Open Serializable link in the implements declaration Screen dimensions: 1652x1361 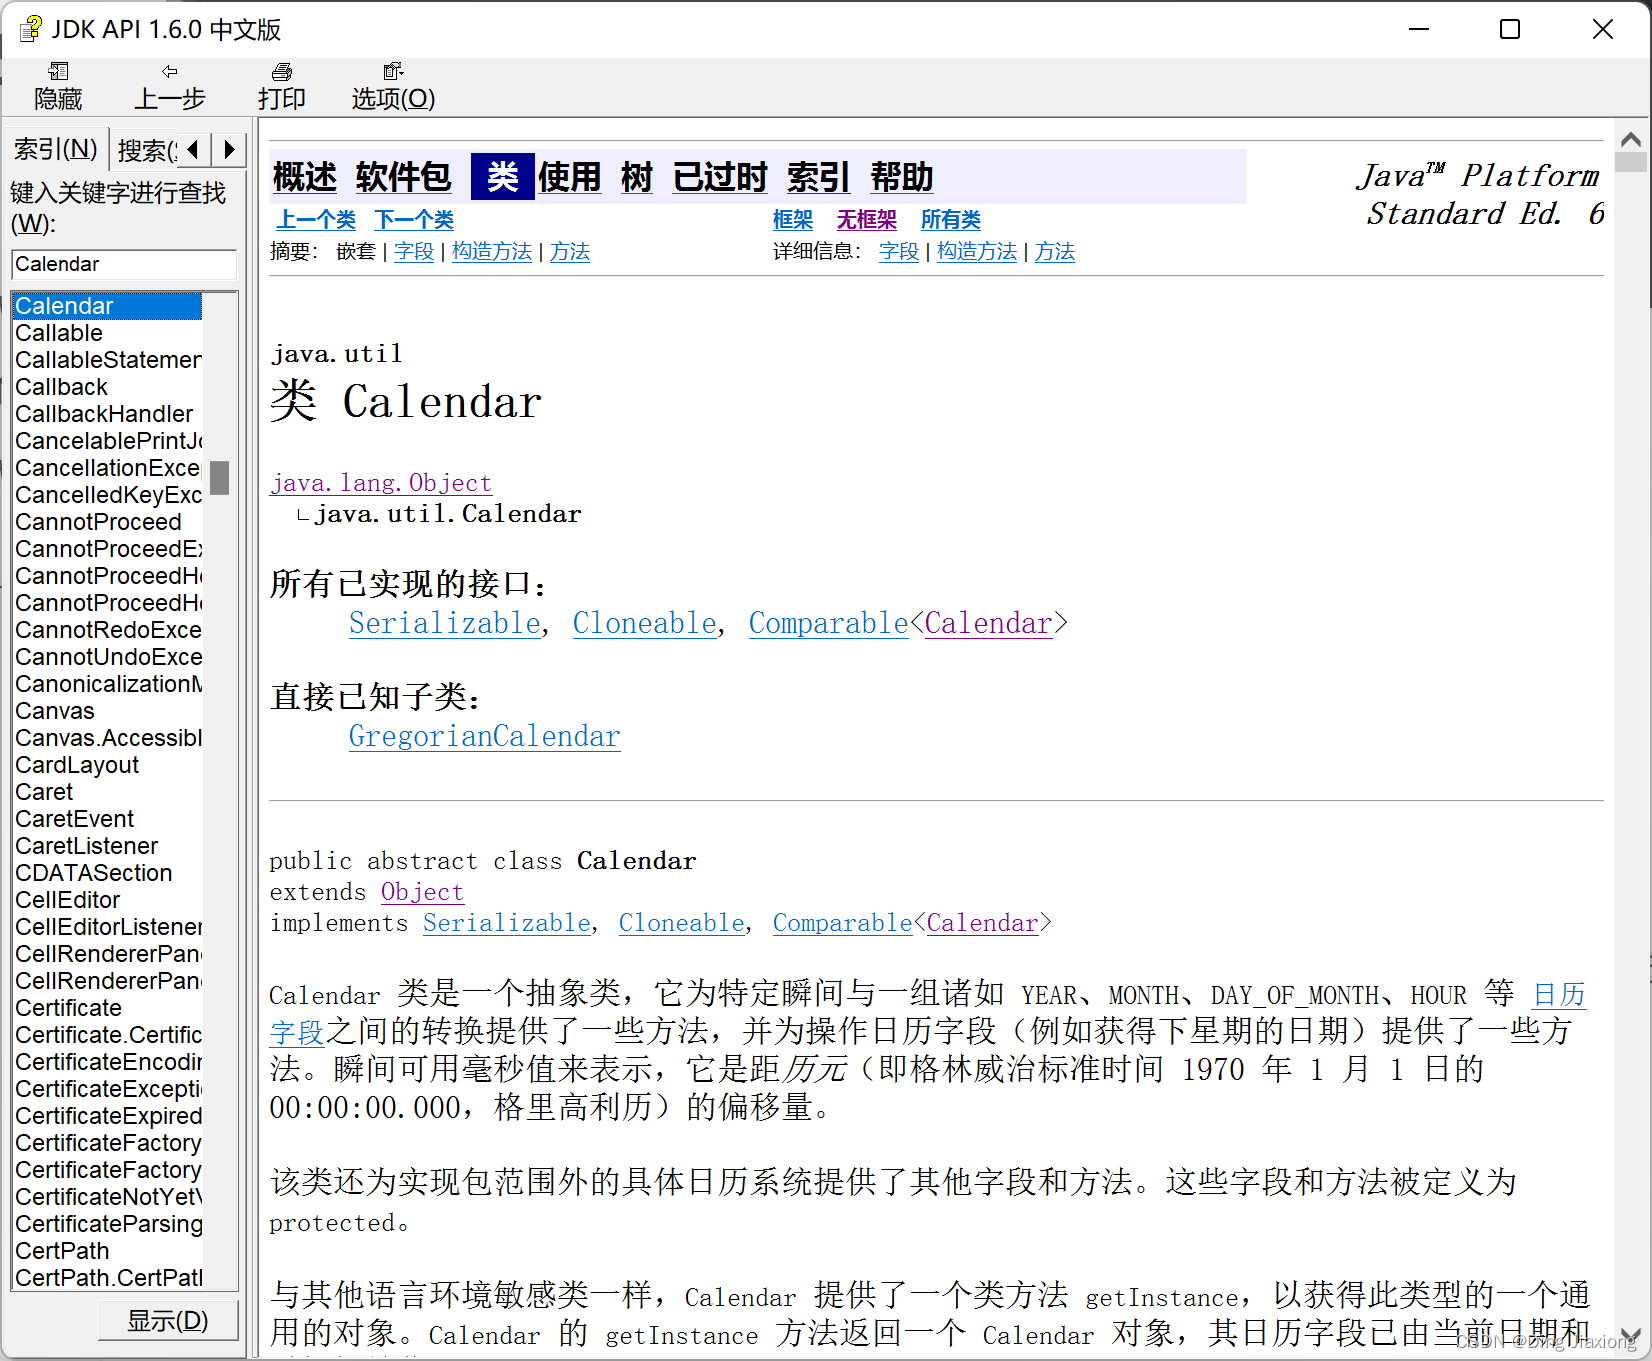(507, 923)
